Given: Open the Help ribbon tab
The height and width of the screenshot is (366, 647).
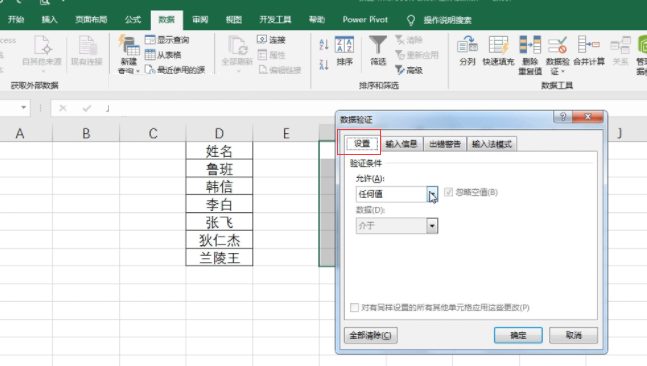Looking at the screenshot, I should 317,19.
